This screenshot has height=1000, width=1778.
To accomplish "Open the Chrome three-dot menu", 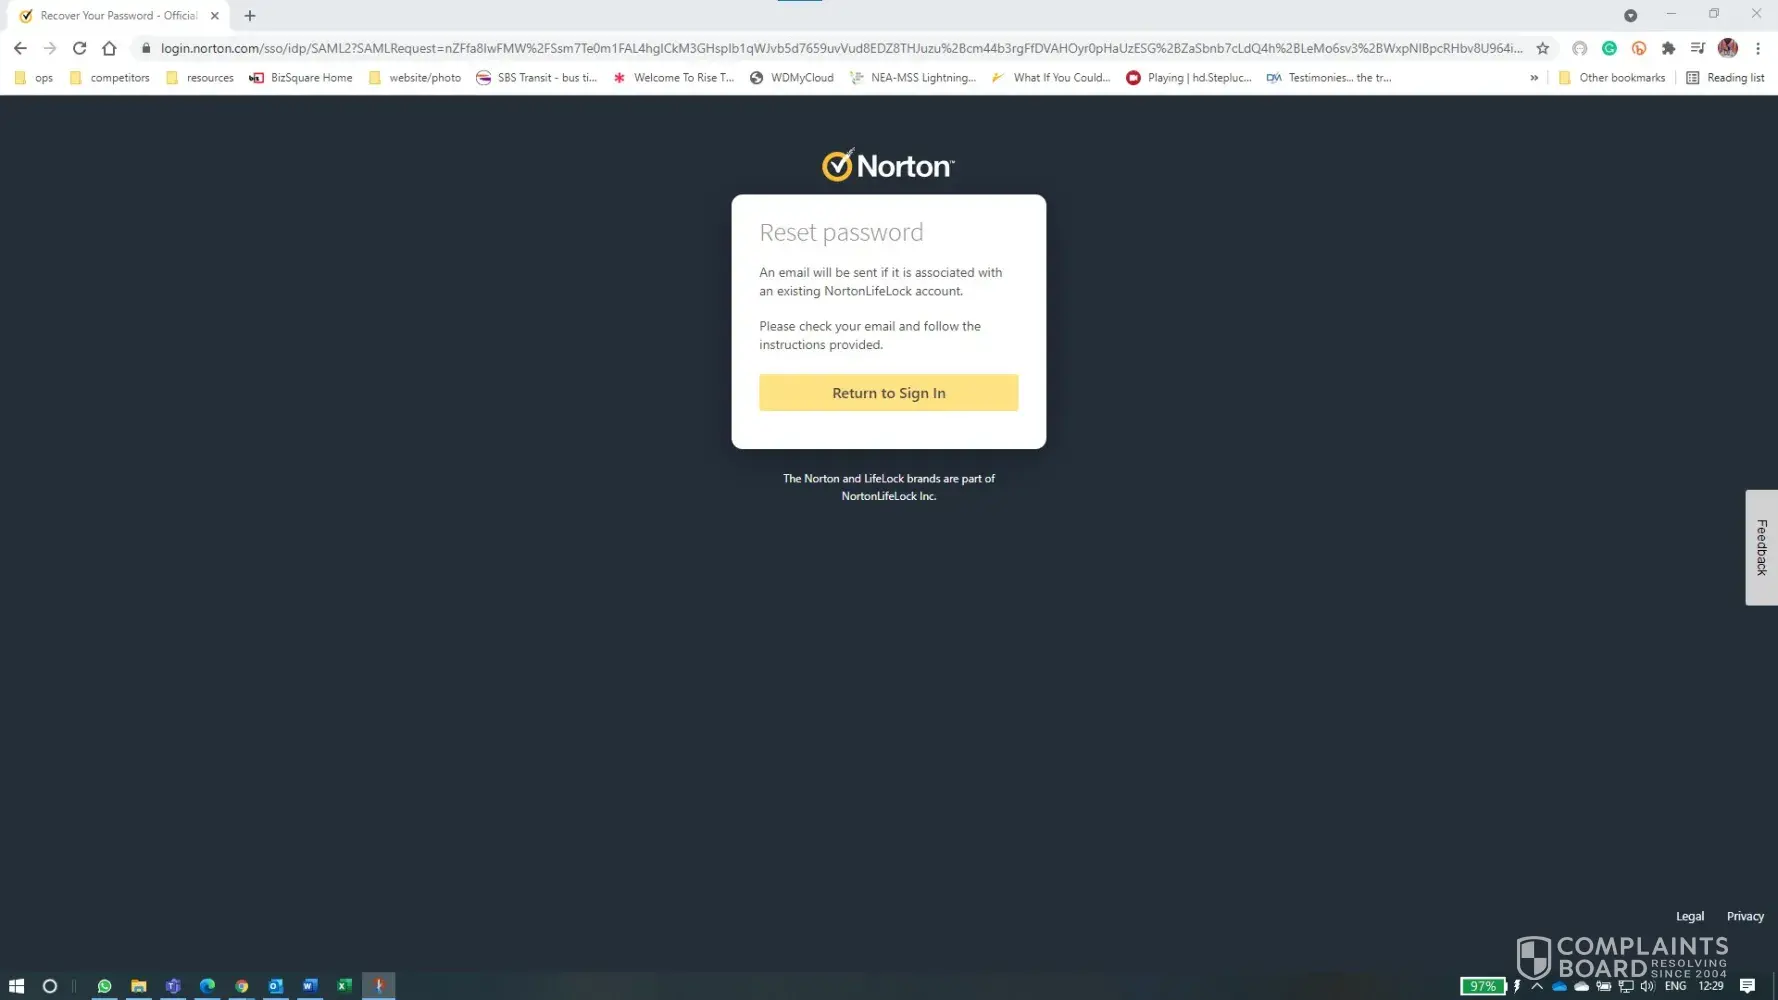I will [1758, 48].
